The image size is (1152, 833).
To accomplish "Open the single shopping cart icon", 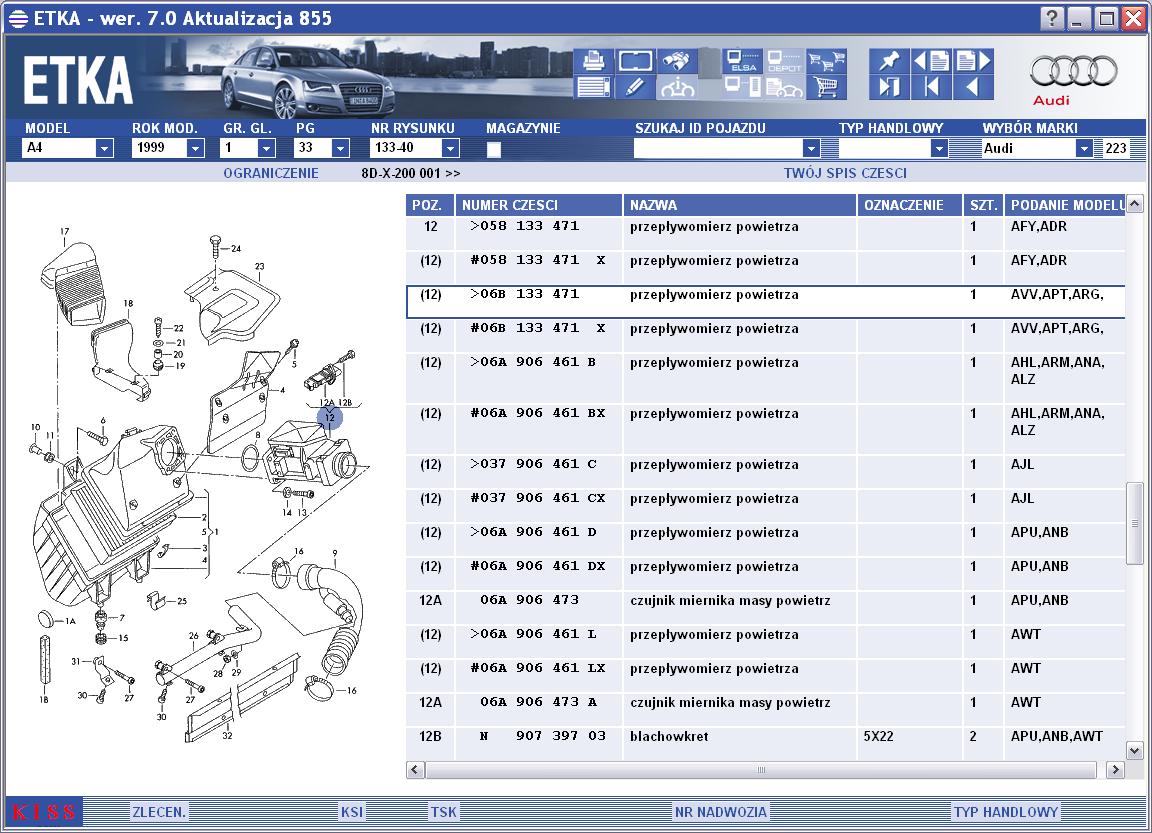I will [826, 87].
